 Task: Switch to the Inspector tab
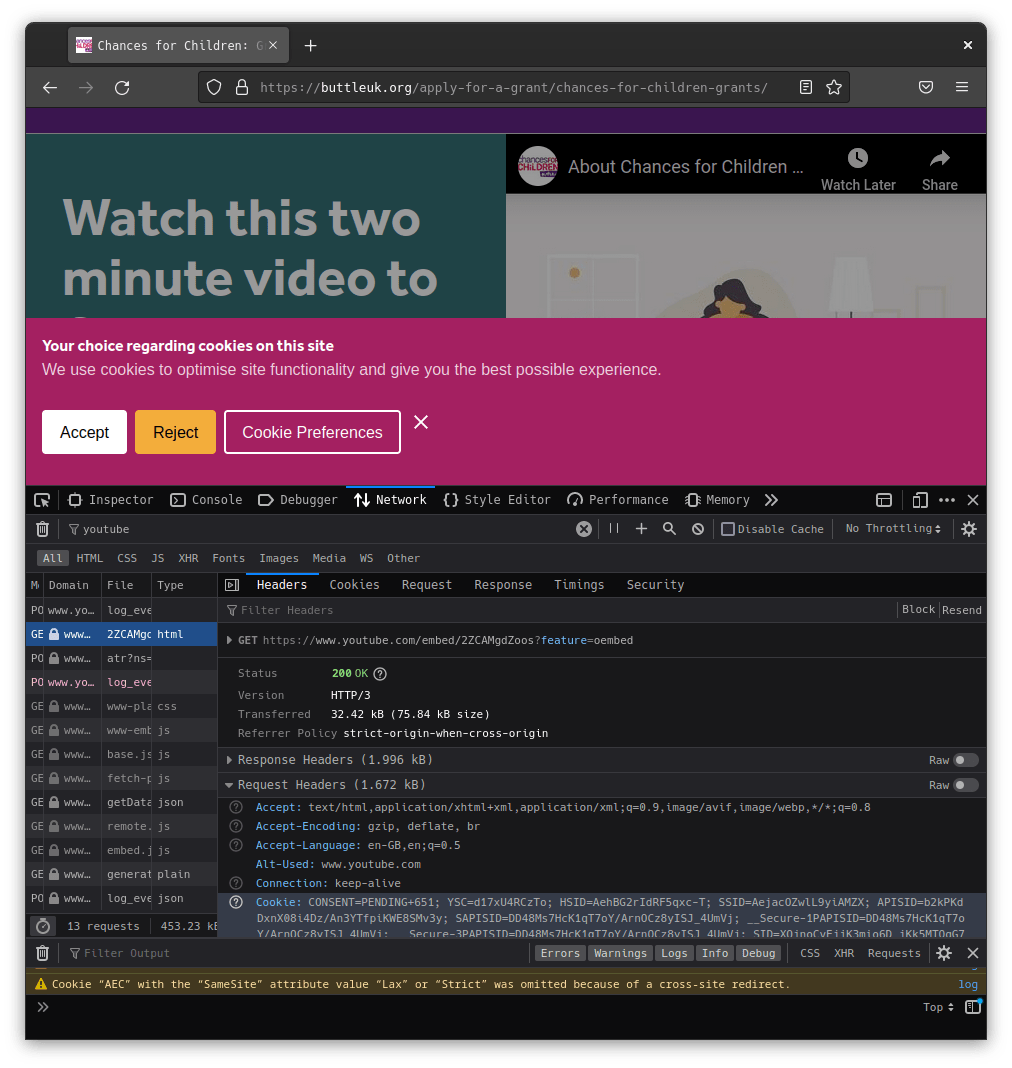click(x=111, y=500)
